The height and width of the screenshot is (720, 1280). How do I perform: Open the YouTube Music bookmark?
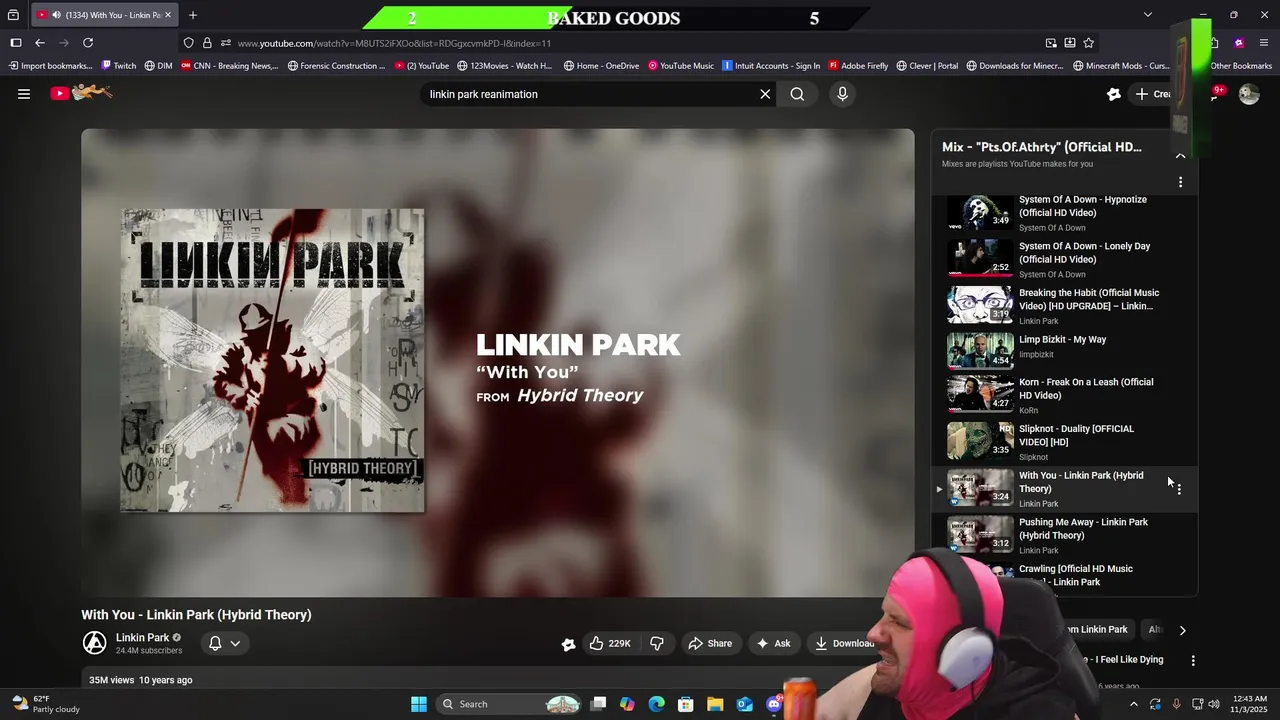pyautogui.click(x=681, y=66)
